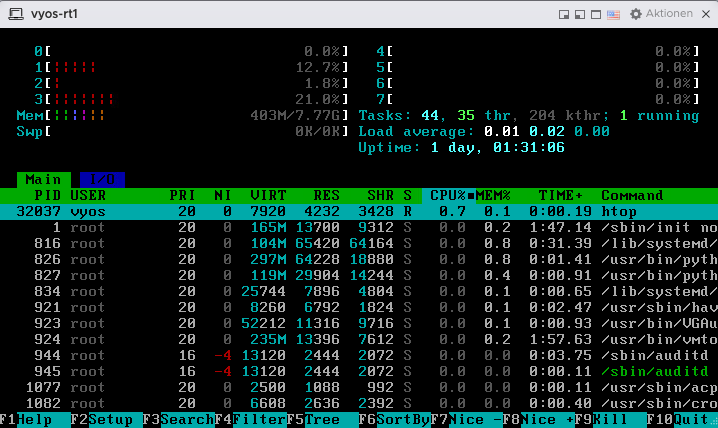718x428 pixels.
Task: Open the F6 SortBy menu
Action: (392, 420)
